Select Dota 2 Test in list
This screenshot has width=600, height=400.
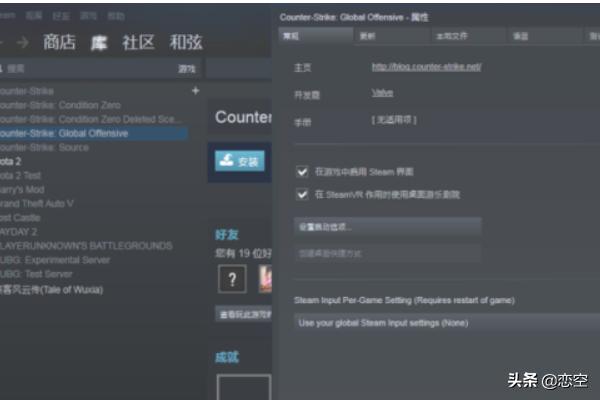pos(20,176)
